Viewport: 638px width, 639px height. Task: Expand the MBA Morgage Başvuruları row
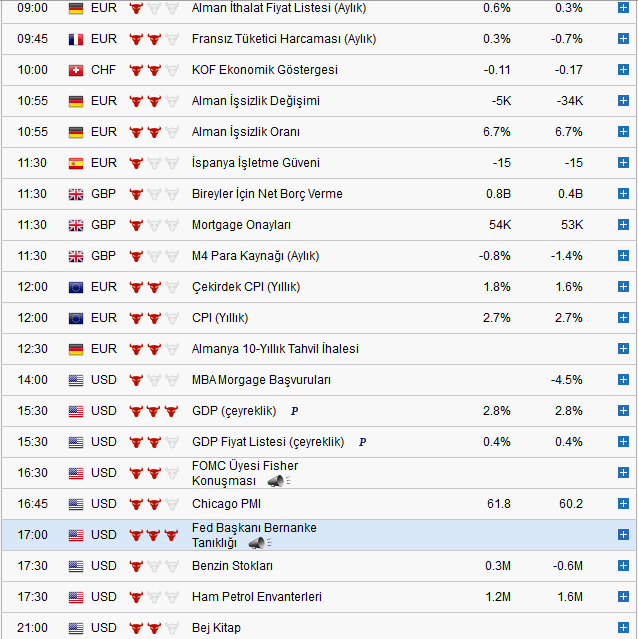[x=623, y=380]
